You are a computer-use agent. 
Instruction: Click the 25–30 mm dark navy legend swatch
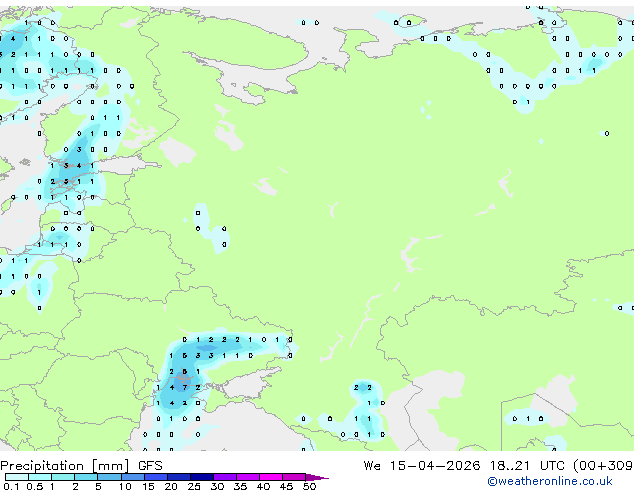click(202, 477)
